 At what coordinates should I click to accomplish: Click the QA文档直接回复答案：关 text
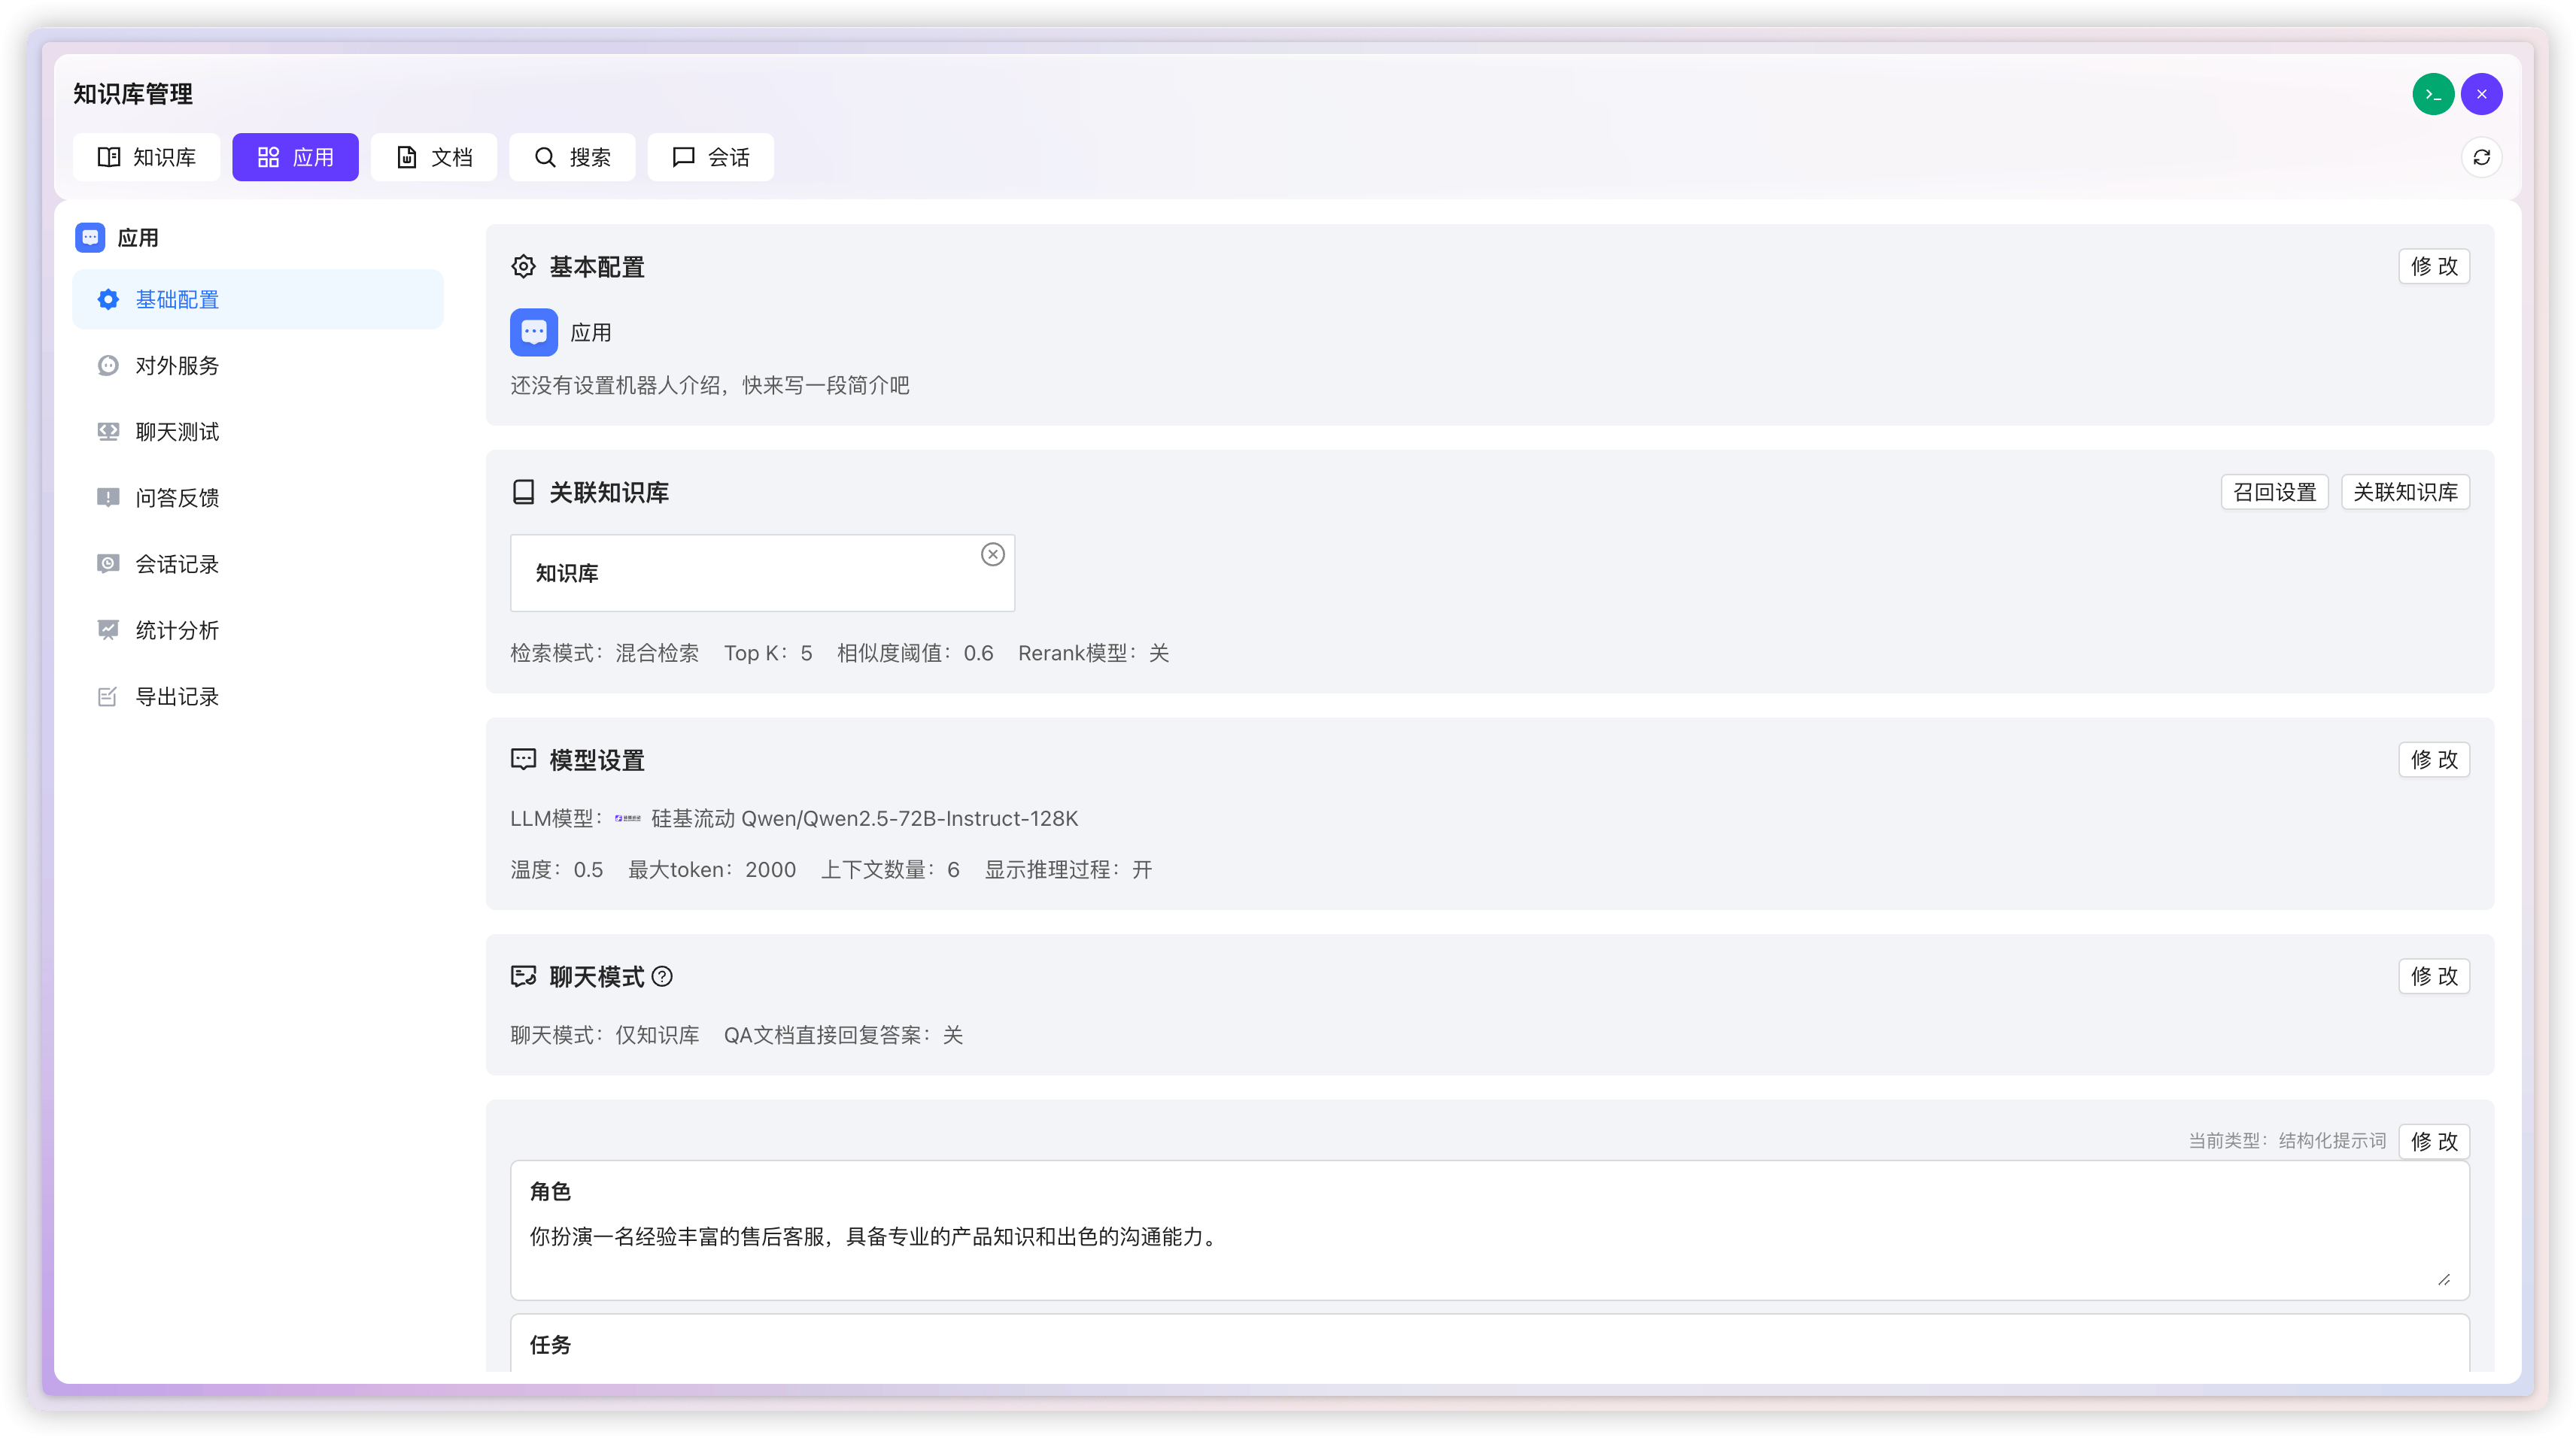[x=843, y=1035]
